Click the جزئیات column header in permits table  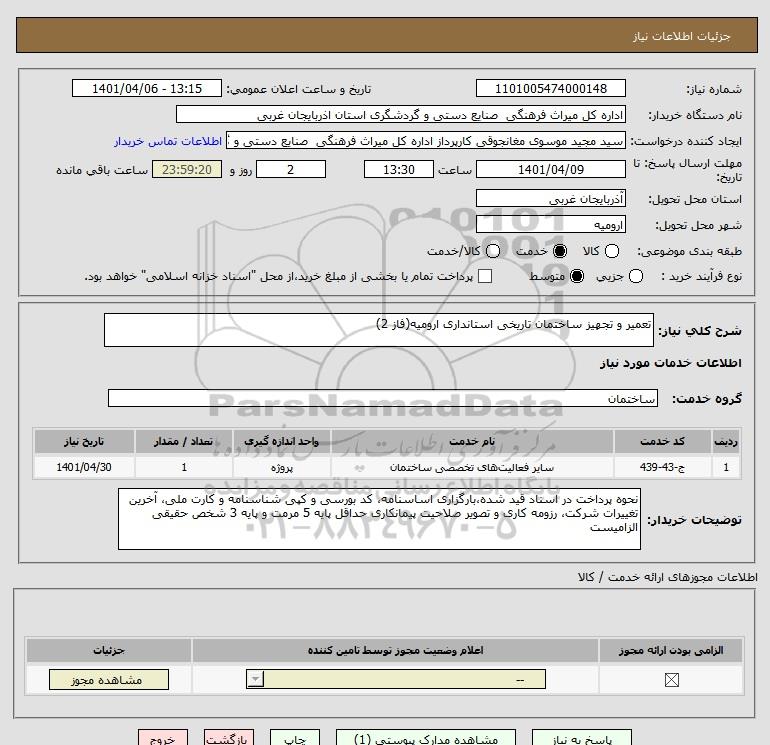coord(109,650)
